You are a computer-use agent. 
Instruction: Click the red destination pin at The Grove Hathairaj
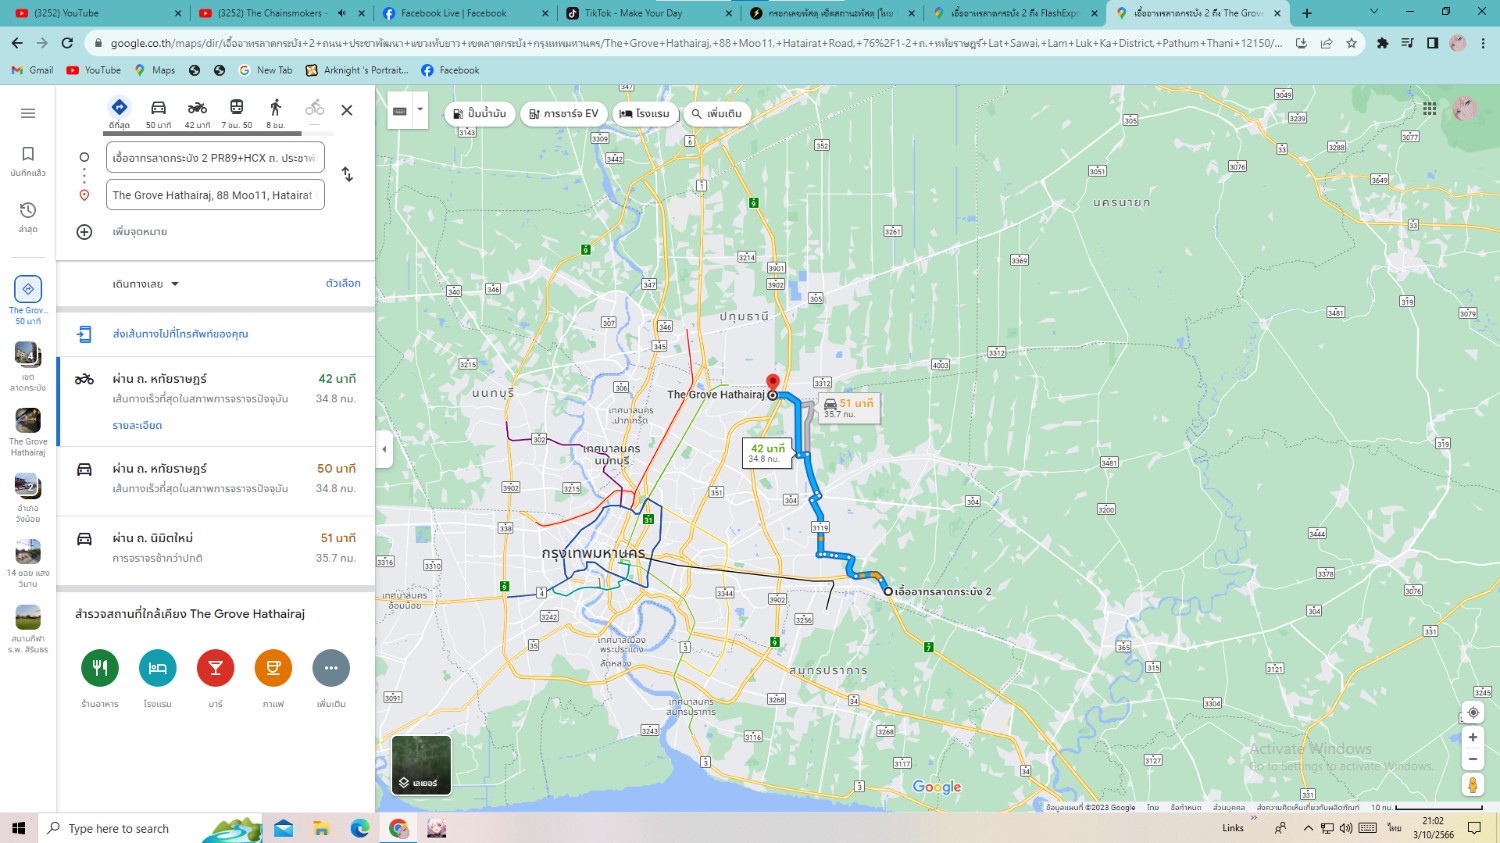[772, 383]
